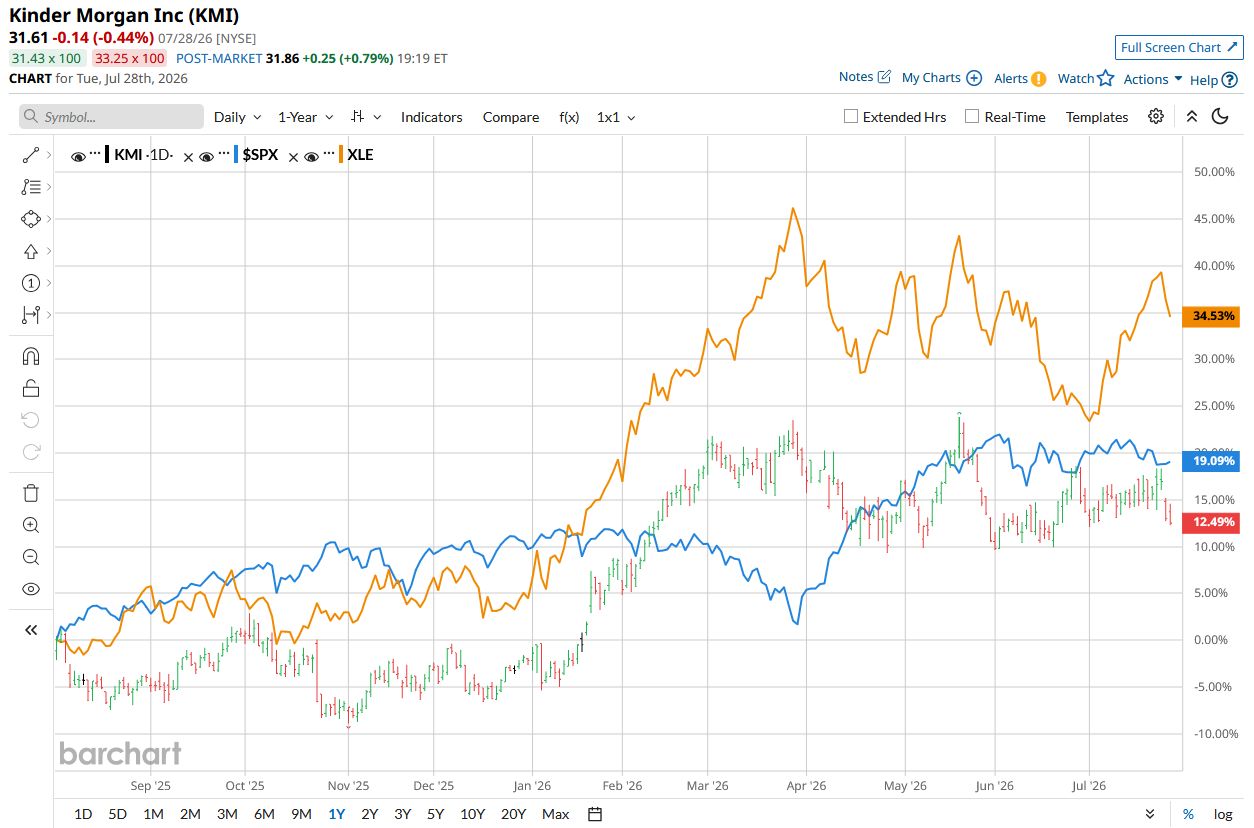Expand the shapes tools flyout arrow
Image resolution: width=1254 pixels, height=828 pixels.
click(49, 219)
